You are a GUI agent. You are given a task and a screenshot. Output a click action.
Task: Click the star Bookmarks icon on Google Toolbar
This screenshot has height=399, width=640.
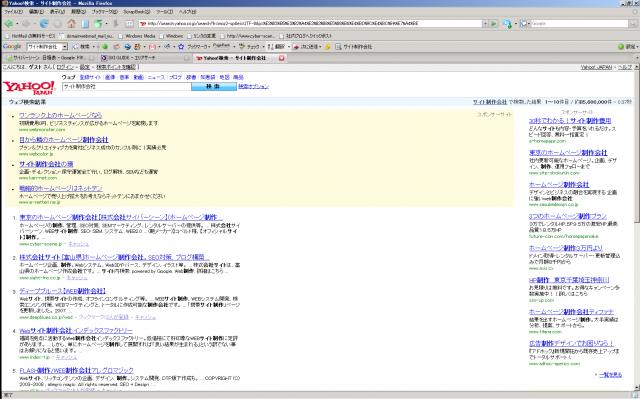point(181,47)
